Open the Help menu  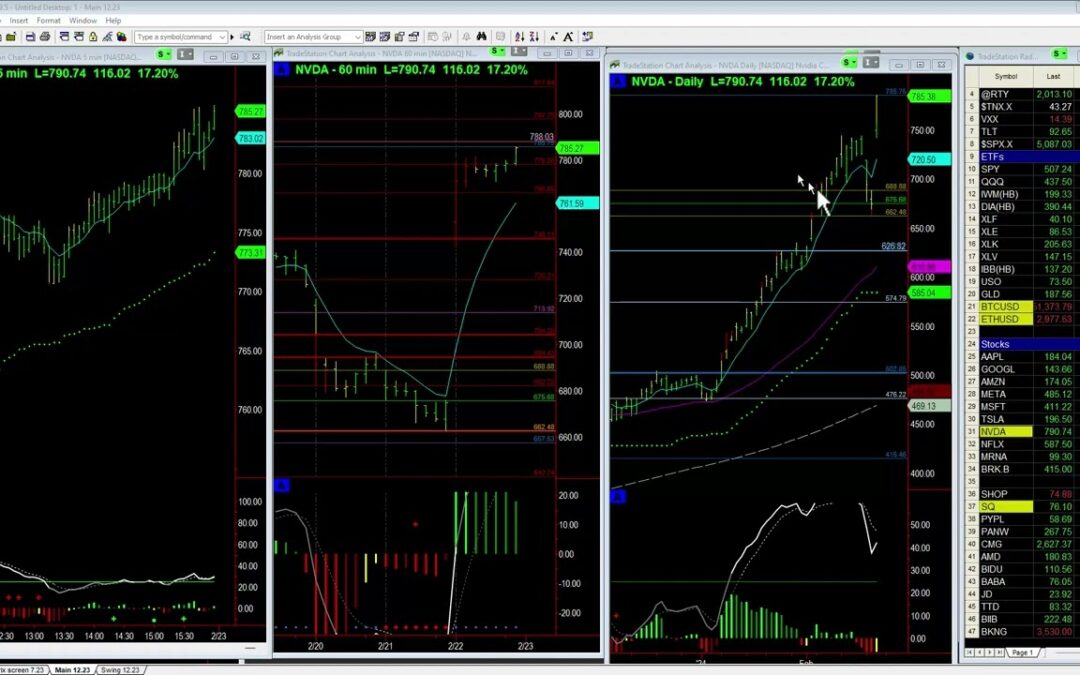pyautogui.click(x=114, y=21)
